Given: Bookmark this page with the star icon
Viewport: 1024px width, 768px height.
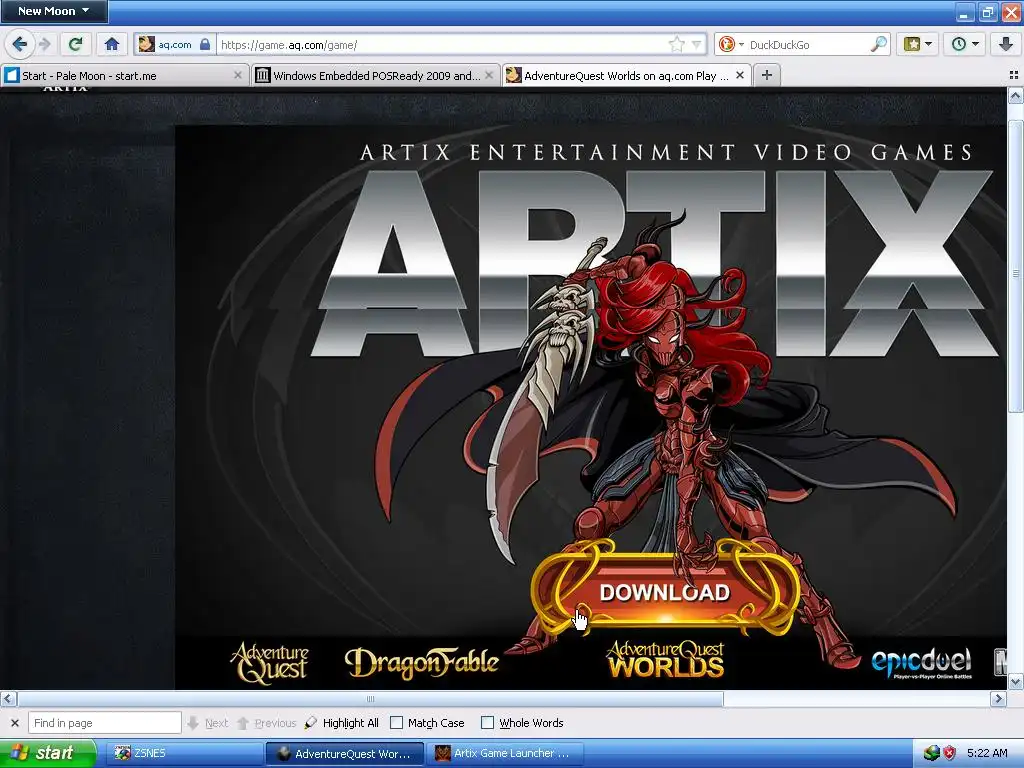Looking at the screenshot, I should point(677,44).
